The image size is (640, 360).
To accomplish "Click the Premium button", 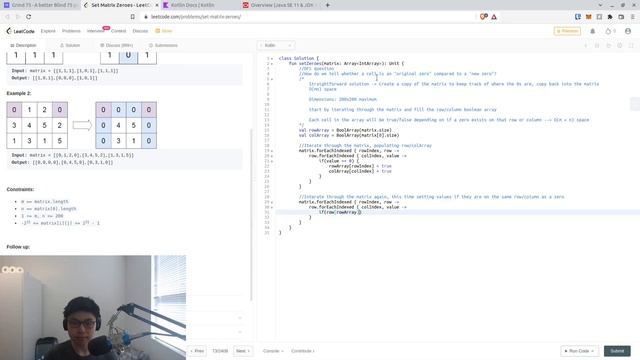I will 567,31.
